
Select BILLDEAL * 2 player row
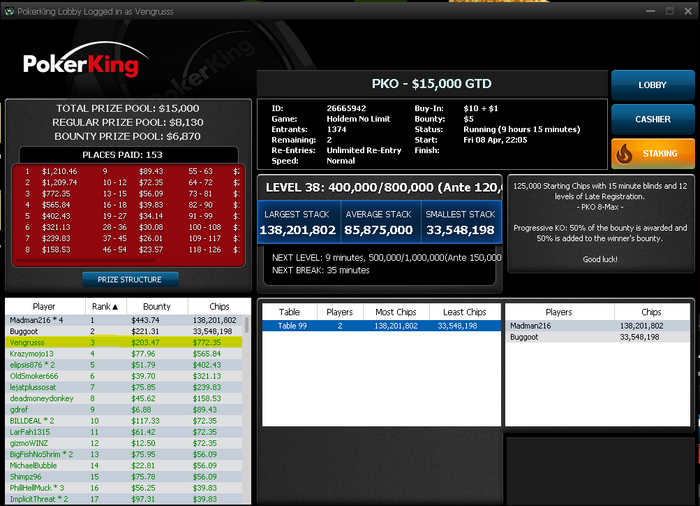tap(124, 421)
